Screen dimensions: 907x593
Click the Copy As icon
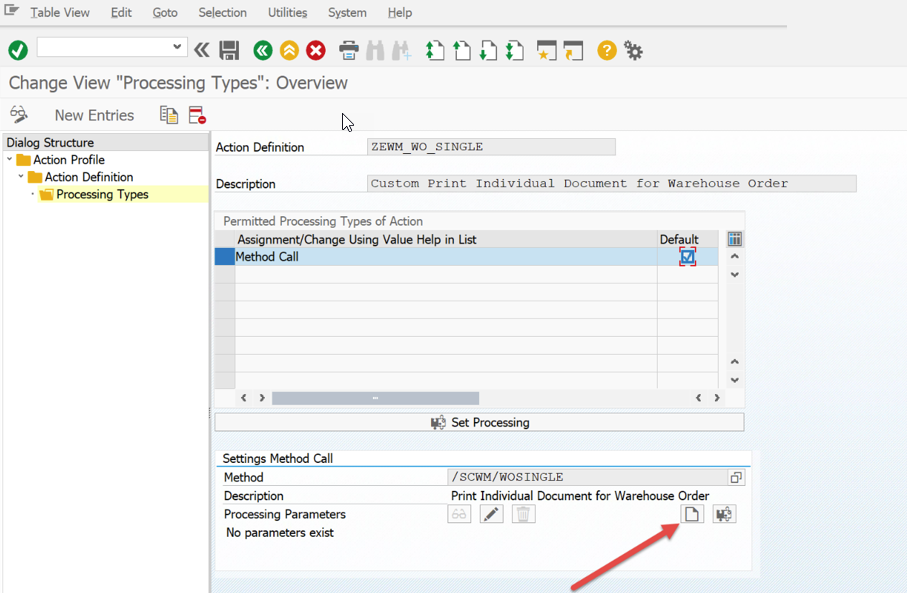[x=169, y=115]
